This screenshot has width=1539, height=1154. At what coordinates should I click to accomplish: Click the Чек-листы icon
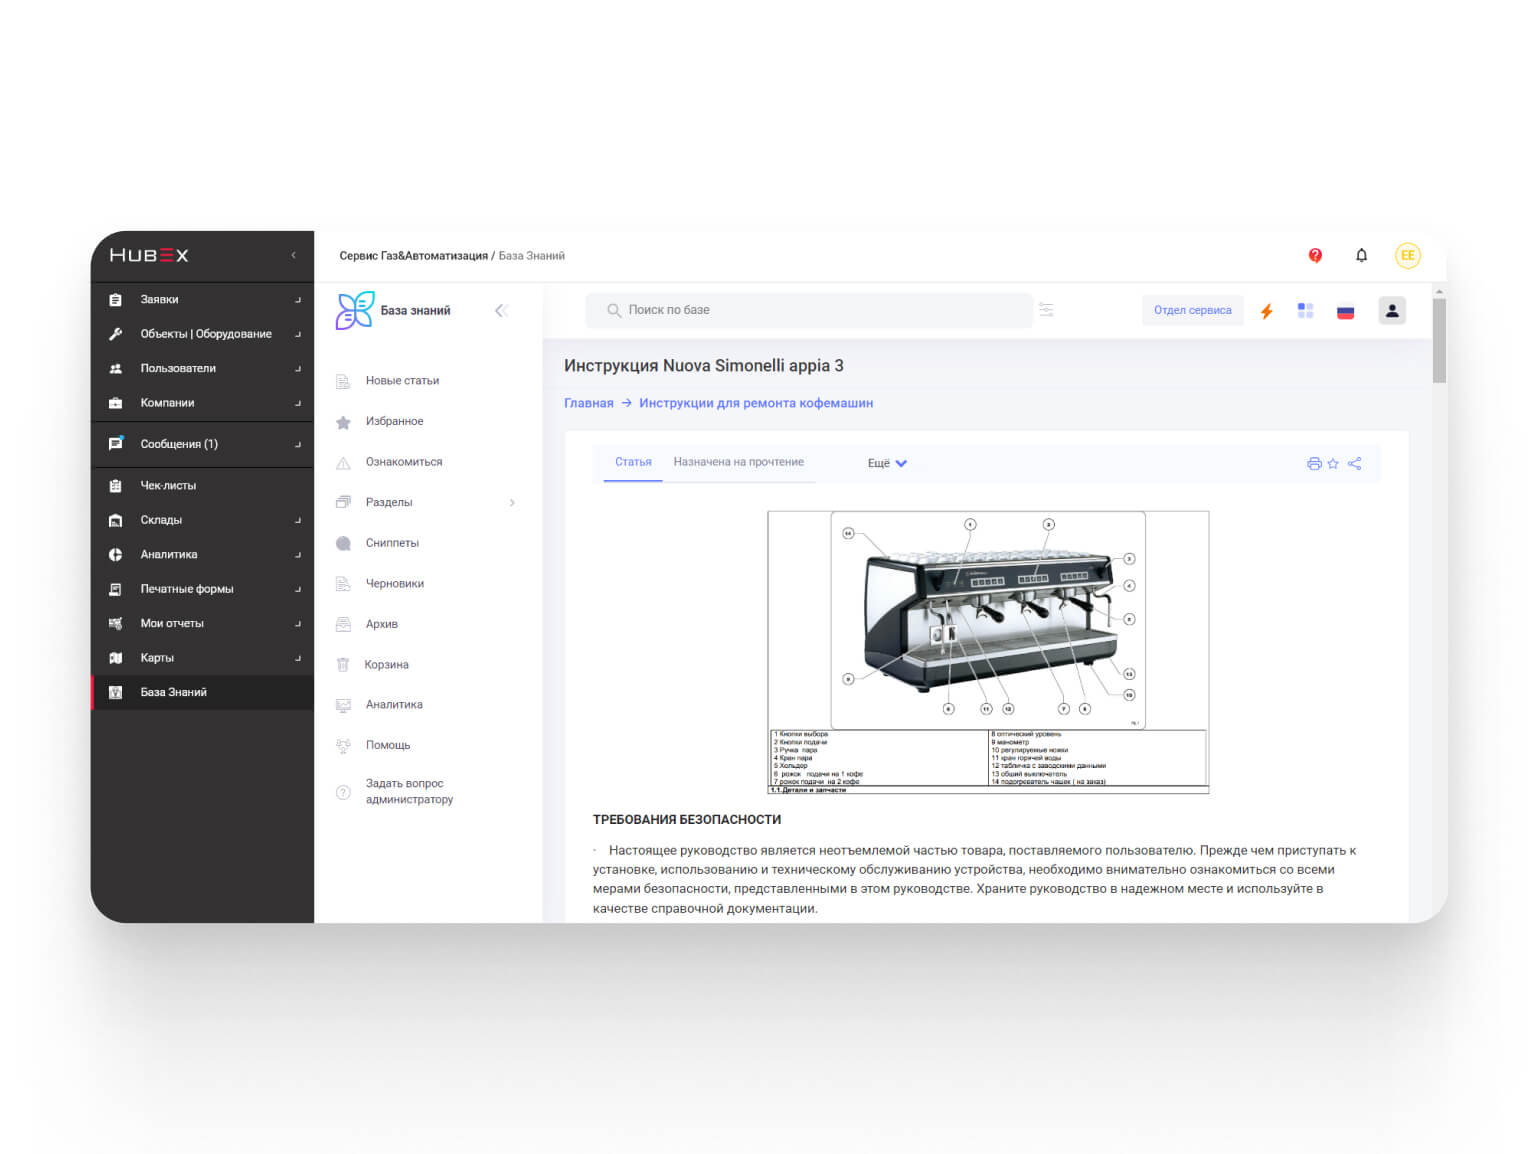(115, 486)
